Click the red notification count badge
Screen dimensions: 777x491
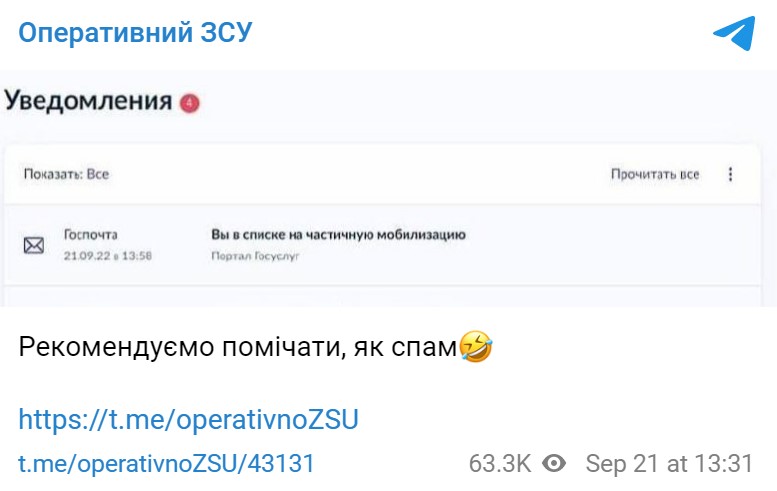click(x=189, y=102)
